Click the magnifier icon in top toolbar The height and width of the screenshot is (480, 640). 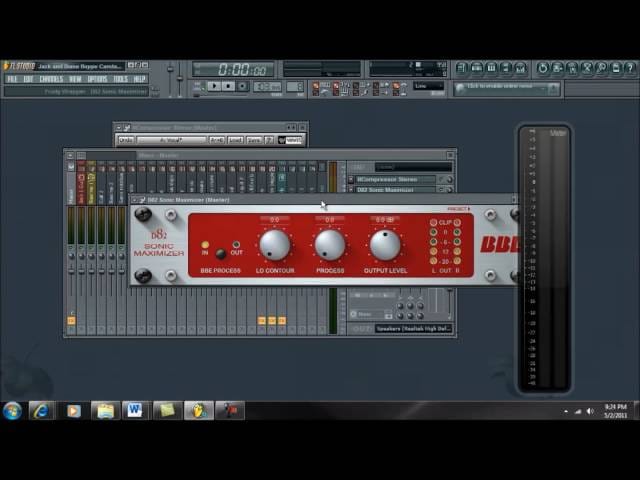[601, 68]
